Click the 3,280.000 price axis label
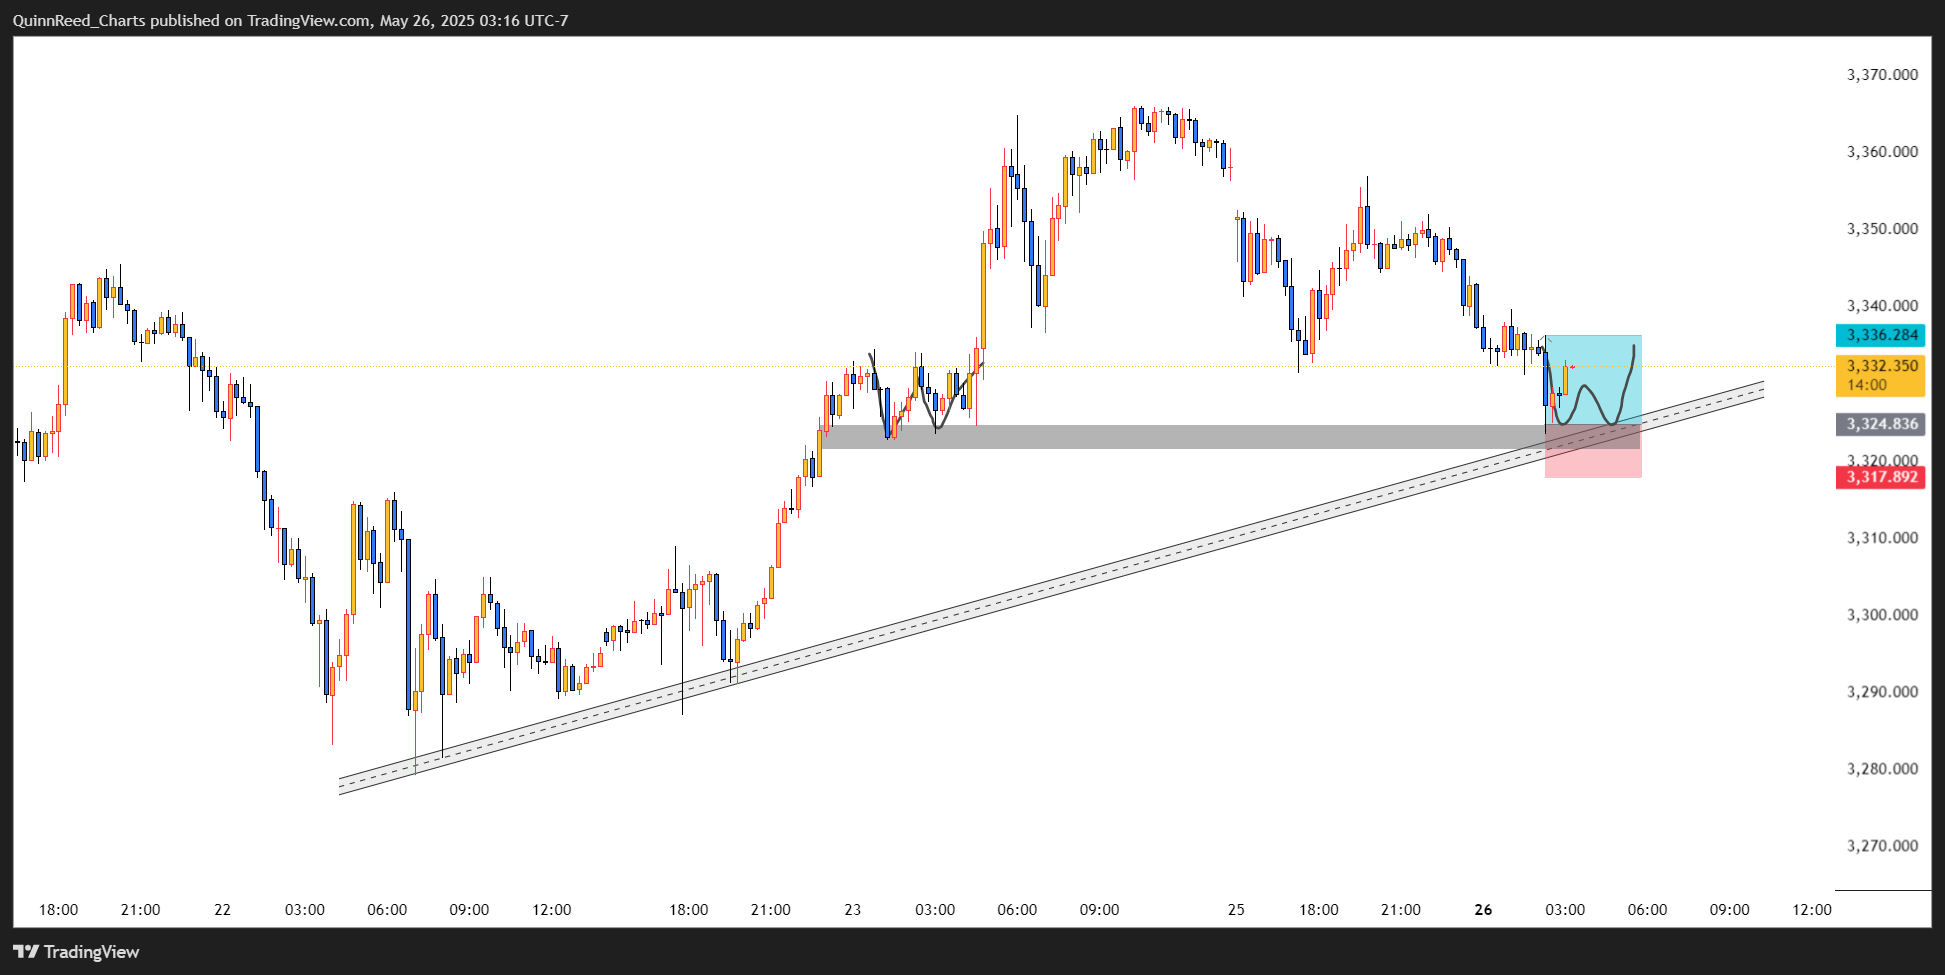This screenshot has height=975, width=1945. [x=1882, y=769]
